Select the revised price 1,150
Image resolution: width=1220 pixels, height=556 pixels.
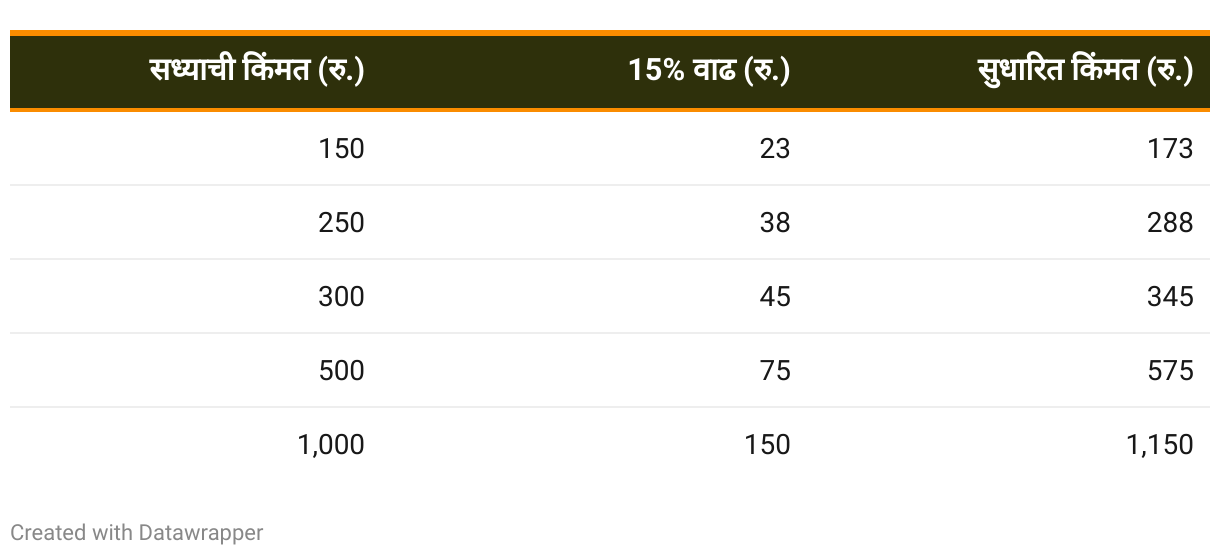[1159, 445]
